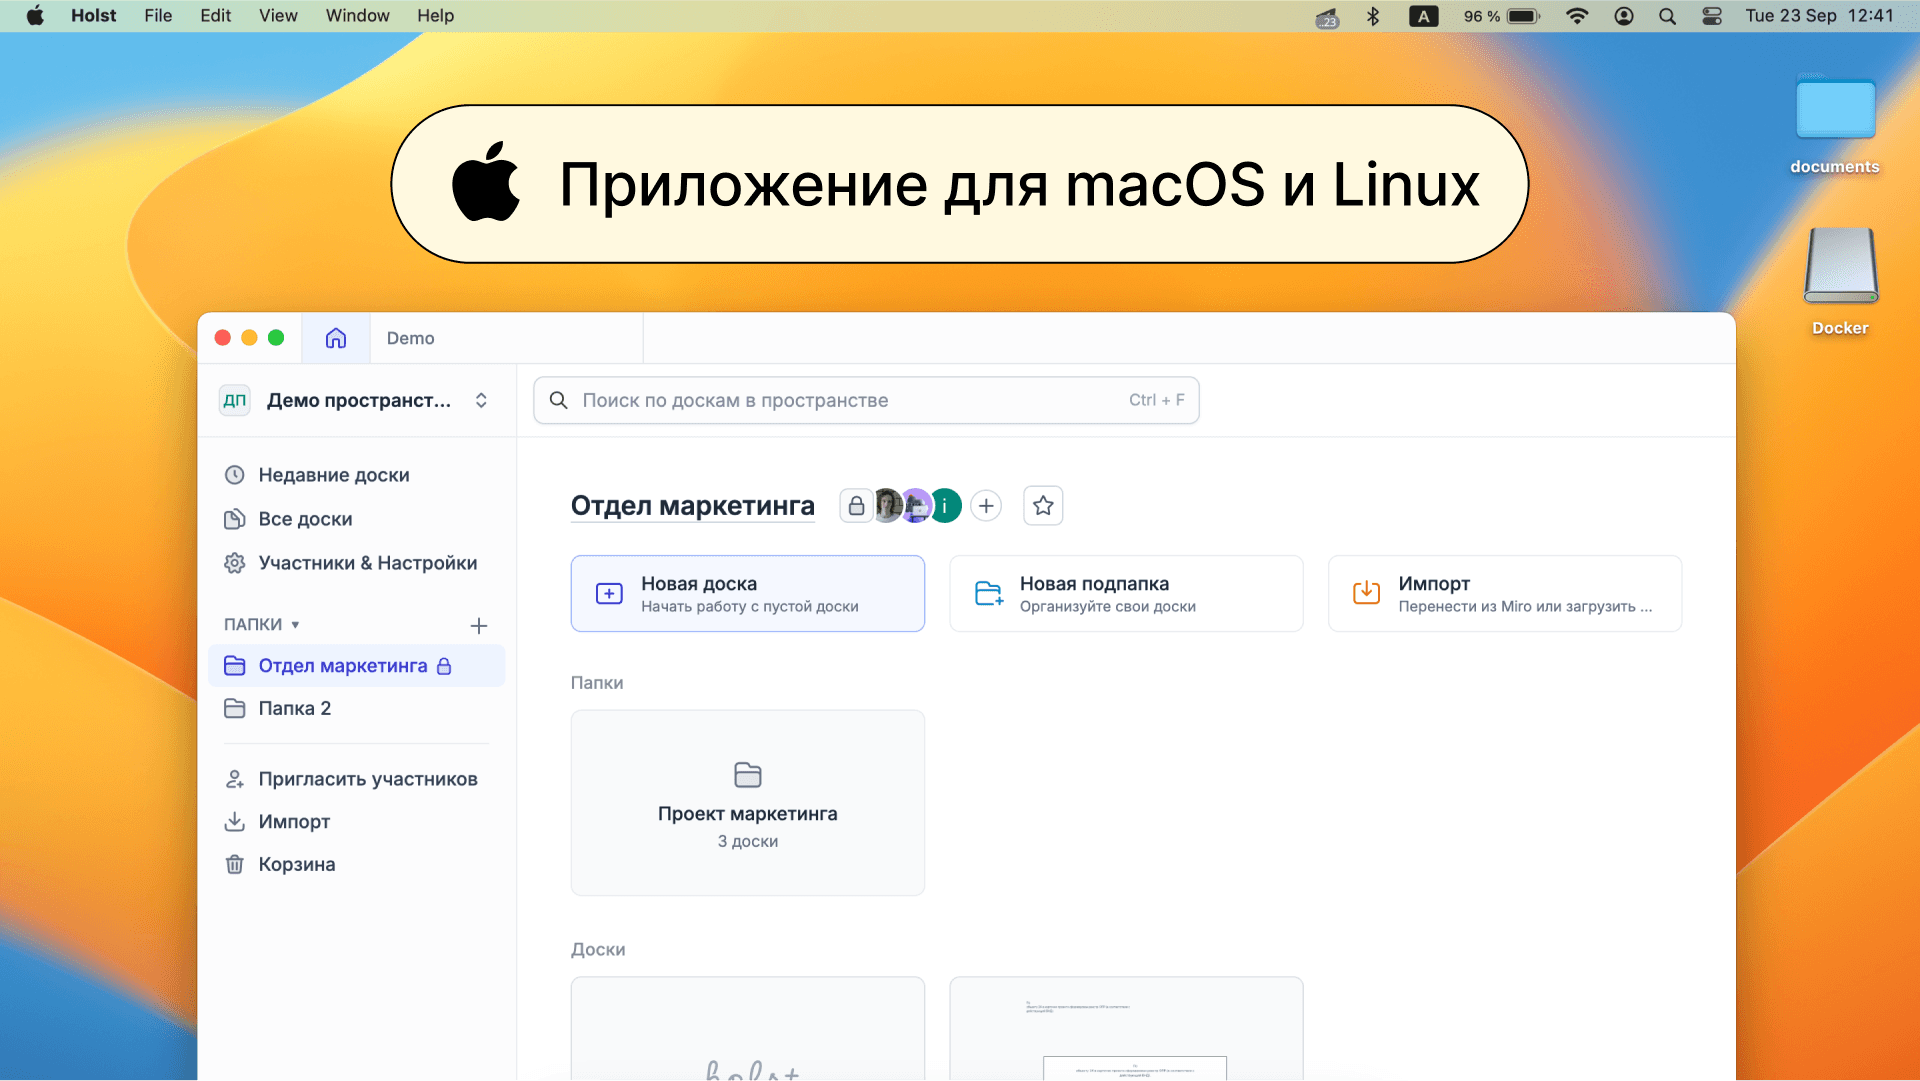Click the trash can icon beside Корзина
Image resolution: width=1920 pixels, height=1081 pixels.
point(234,864)
